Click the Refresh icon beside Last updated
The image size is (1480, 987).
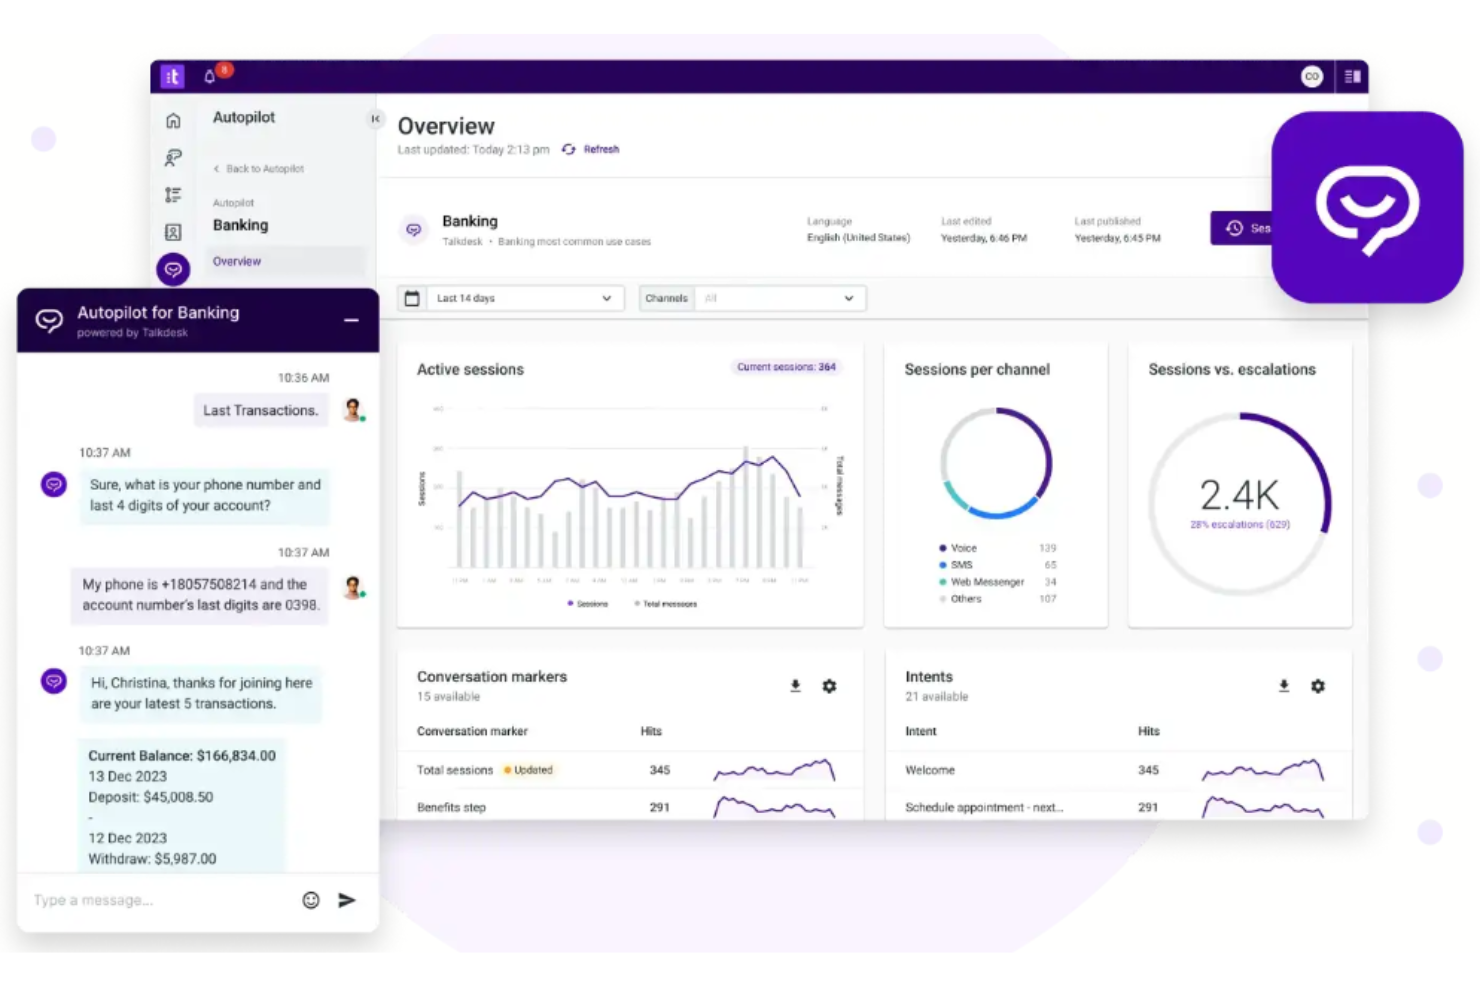point(568,148)
